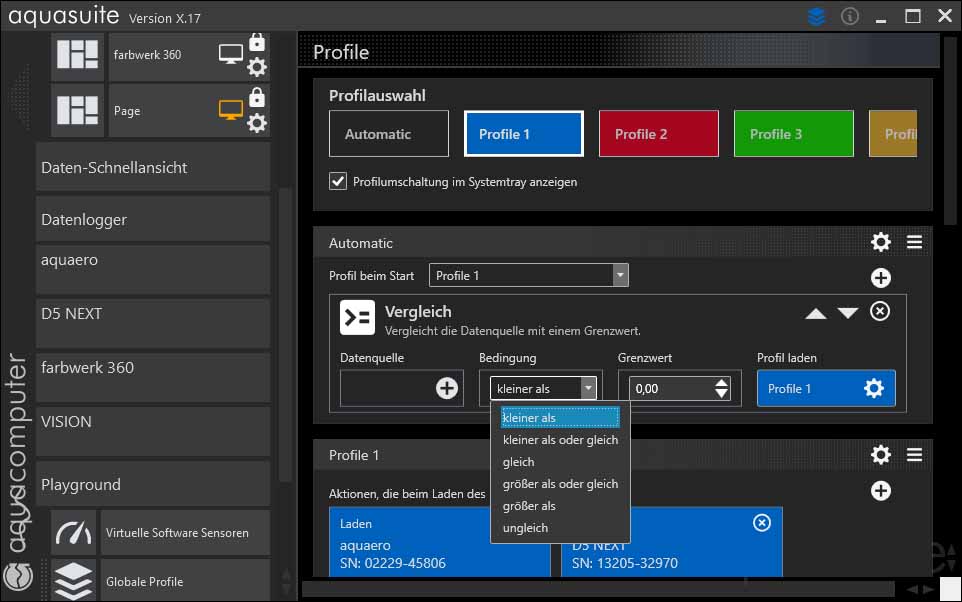Click the monitor icon beside farbwerk 360 page
Viewport: 962px width, 602px height.
pos(231,54)
